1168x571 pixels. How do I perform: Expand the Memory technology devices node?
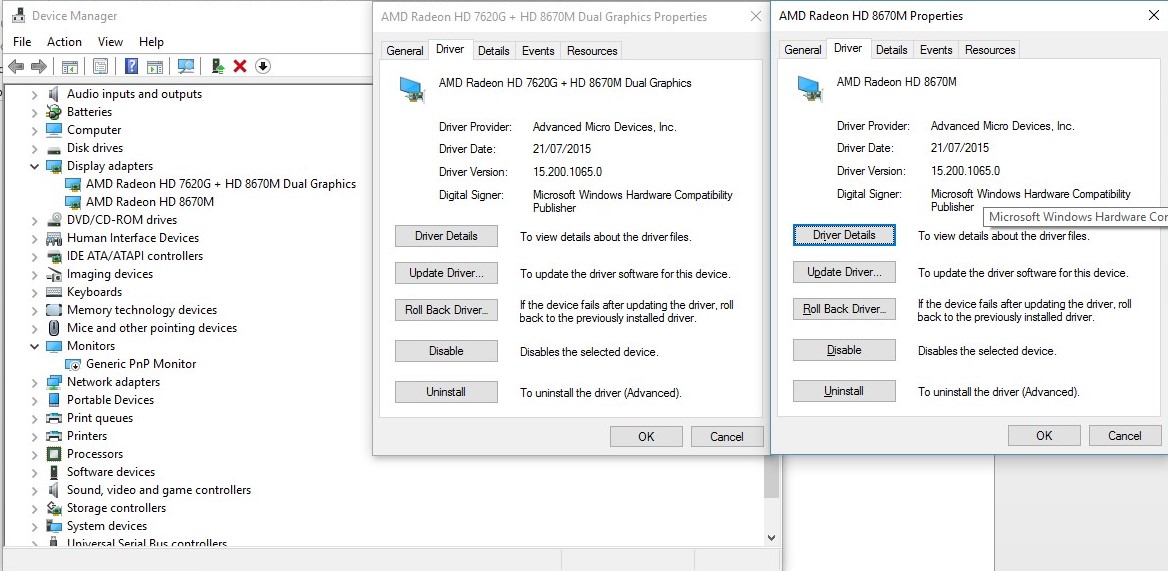click(34, 310)
